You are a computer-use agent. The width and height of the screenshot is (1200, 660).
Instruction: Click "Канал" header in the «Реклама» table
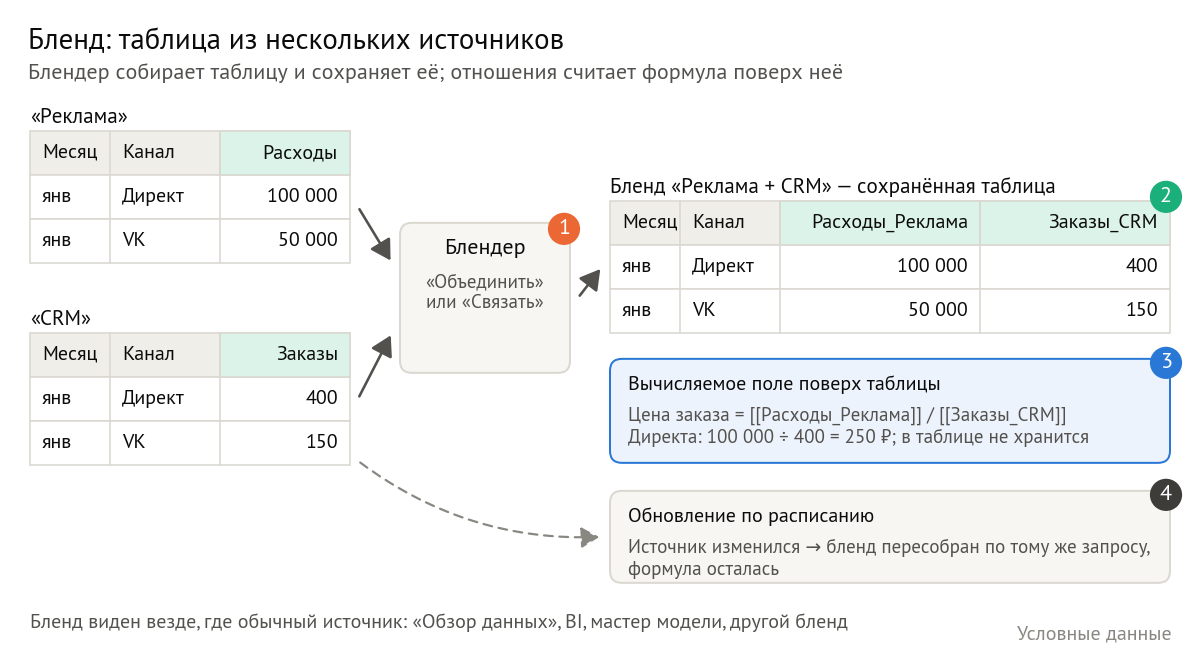click(165, 153)
